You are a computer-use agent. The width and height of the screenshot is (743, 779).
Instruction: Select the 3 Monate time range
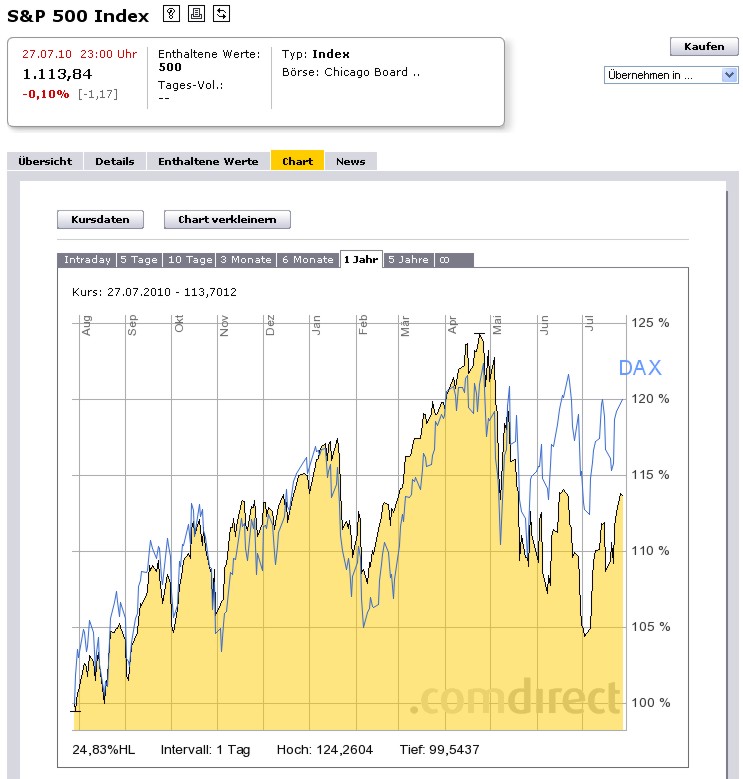pos(246,260)
